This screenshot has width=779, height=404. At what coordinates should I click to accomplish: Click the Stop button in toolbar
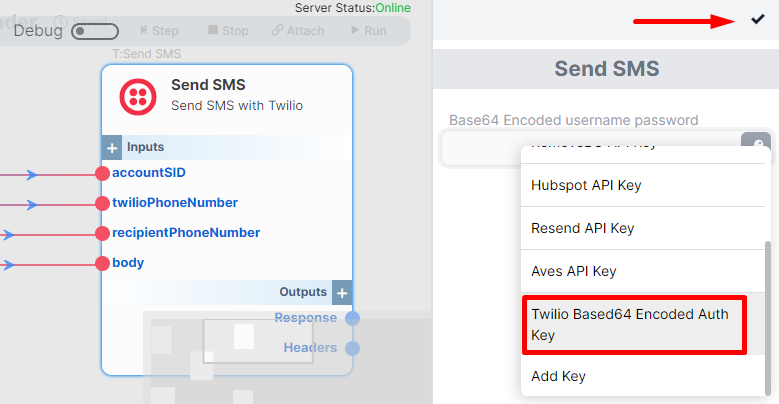pyautogui.click(x=229, y=31)
